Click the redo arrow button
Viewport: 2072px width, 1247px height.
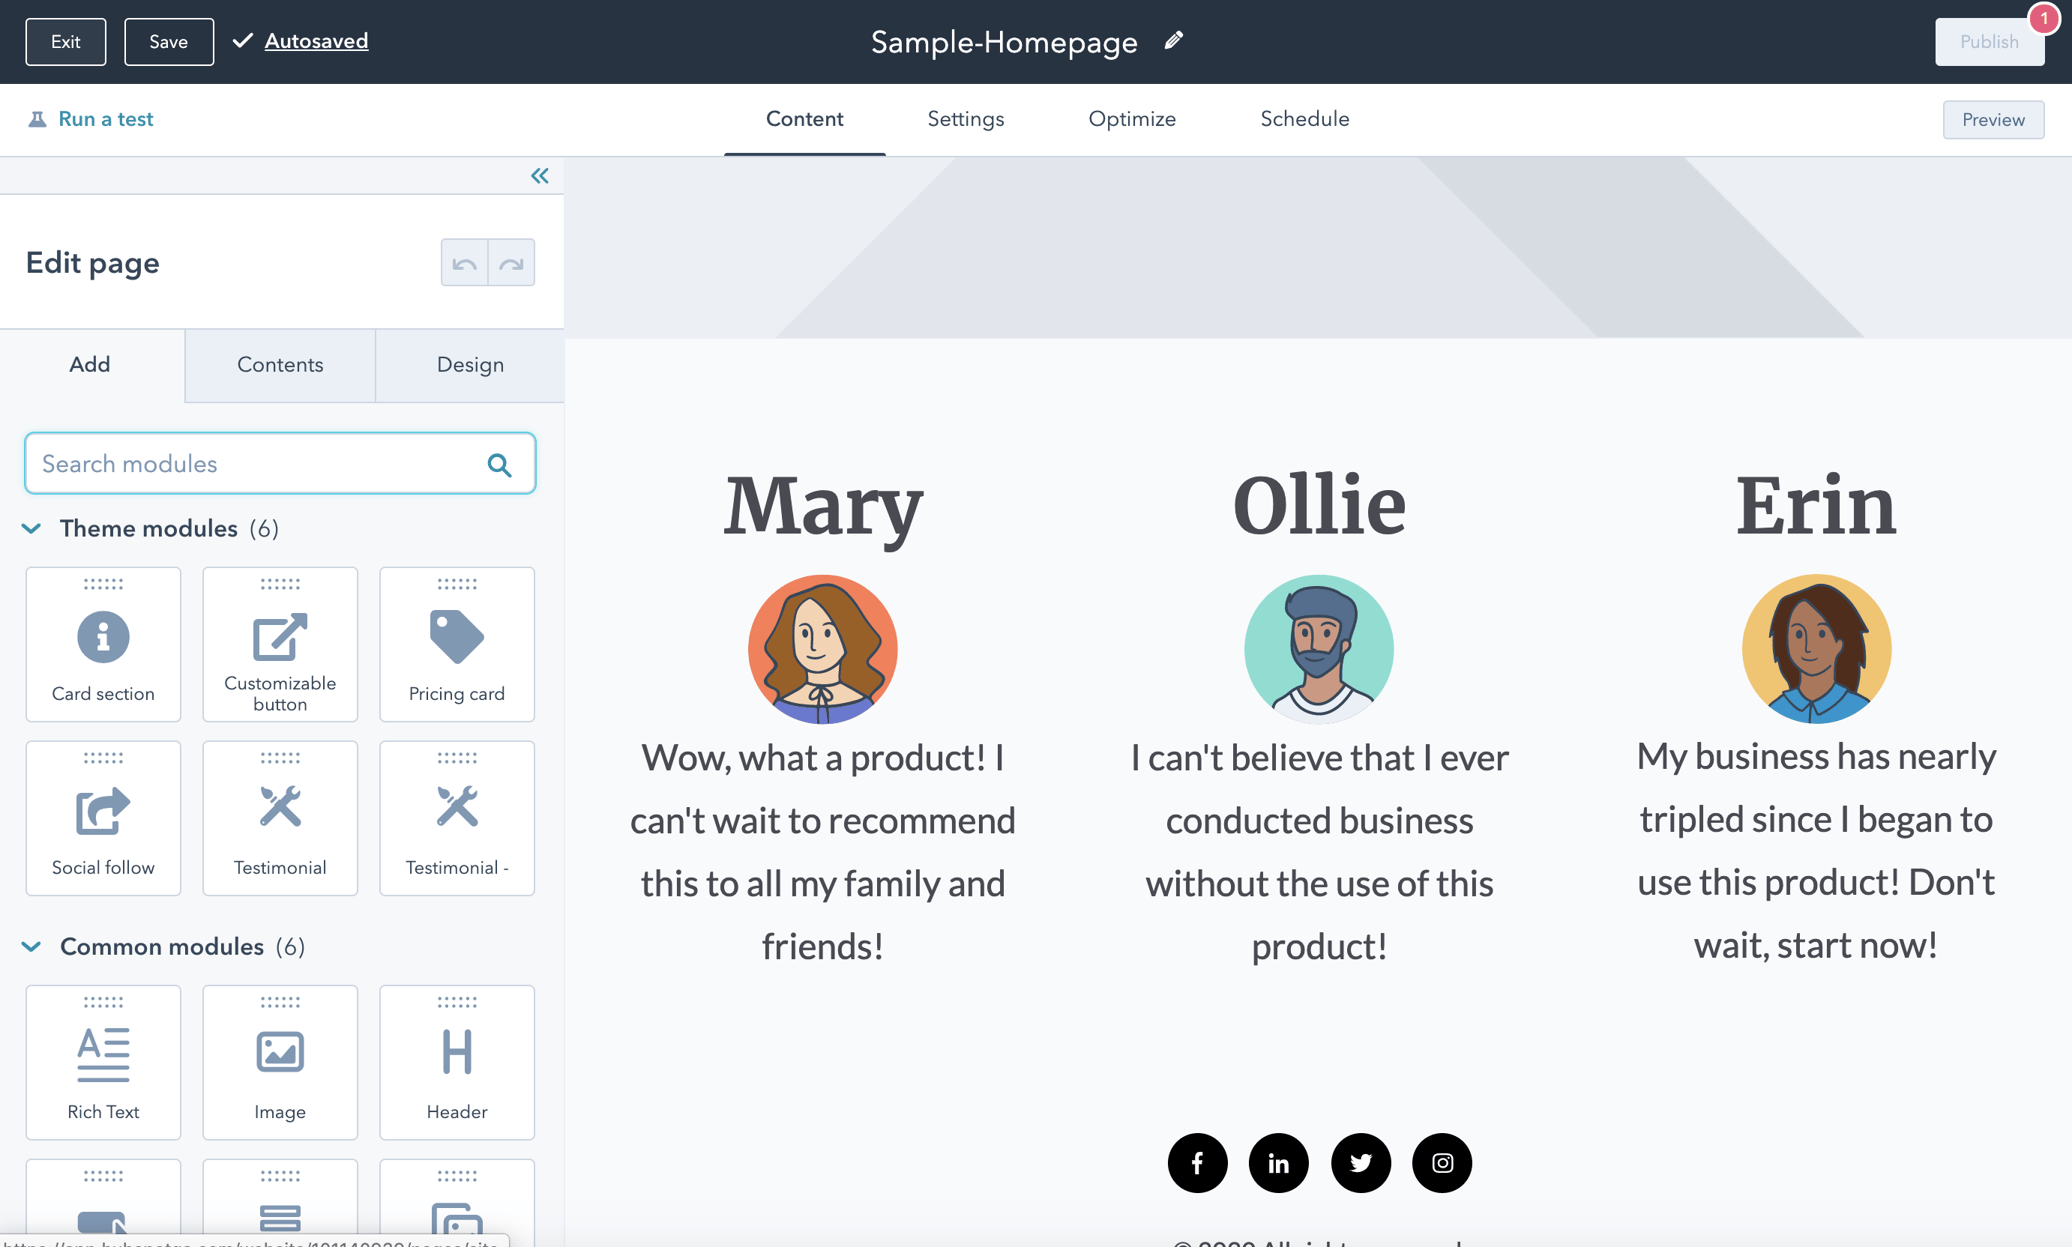point(512,263)
